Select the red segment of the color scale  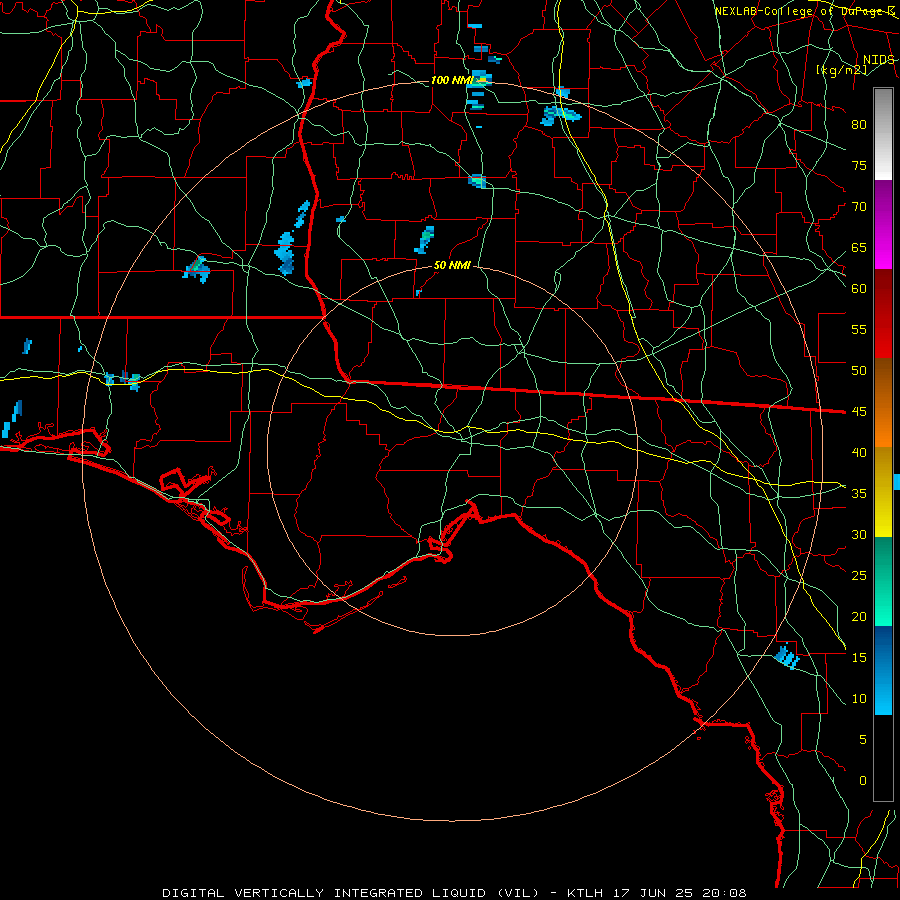[883, 313]
